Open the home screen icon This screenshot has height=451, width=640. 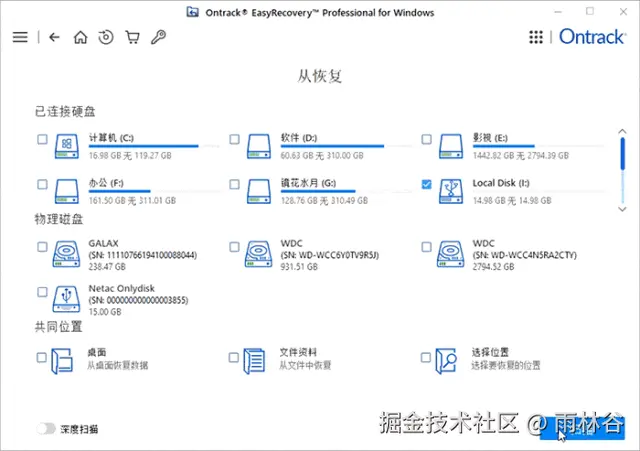[x=80, y=37]
